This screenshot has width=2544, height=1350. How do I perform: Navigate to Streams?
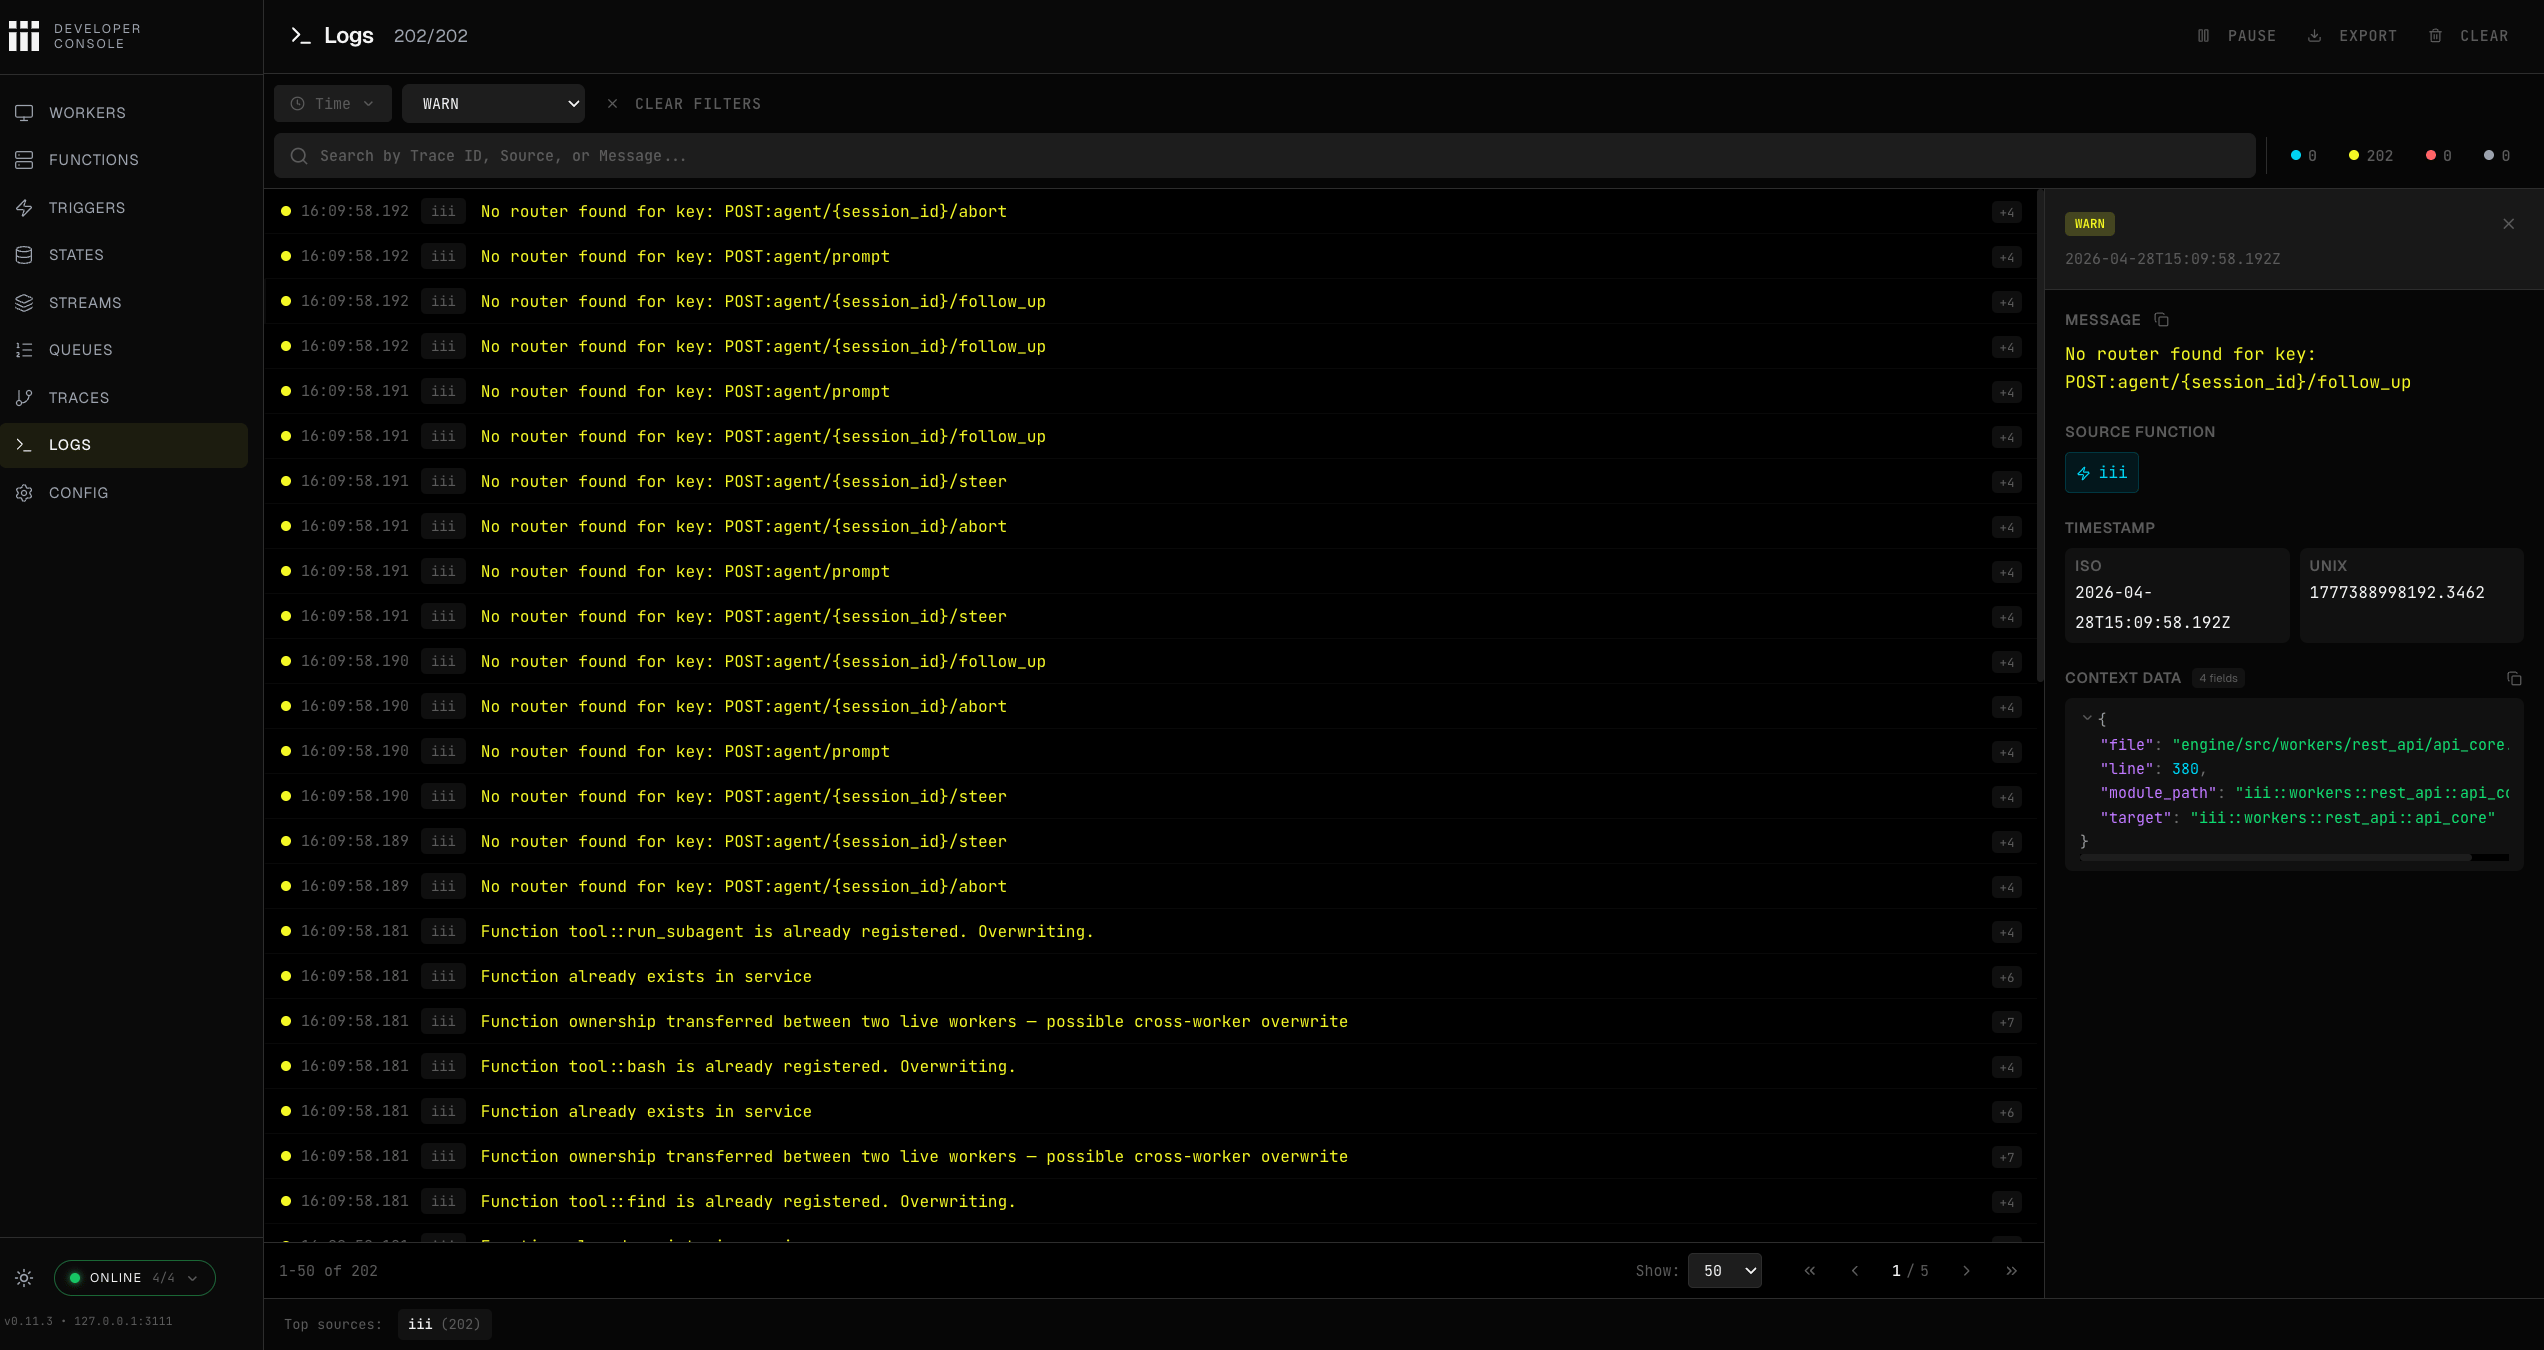(x=124, y=303)
